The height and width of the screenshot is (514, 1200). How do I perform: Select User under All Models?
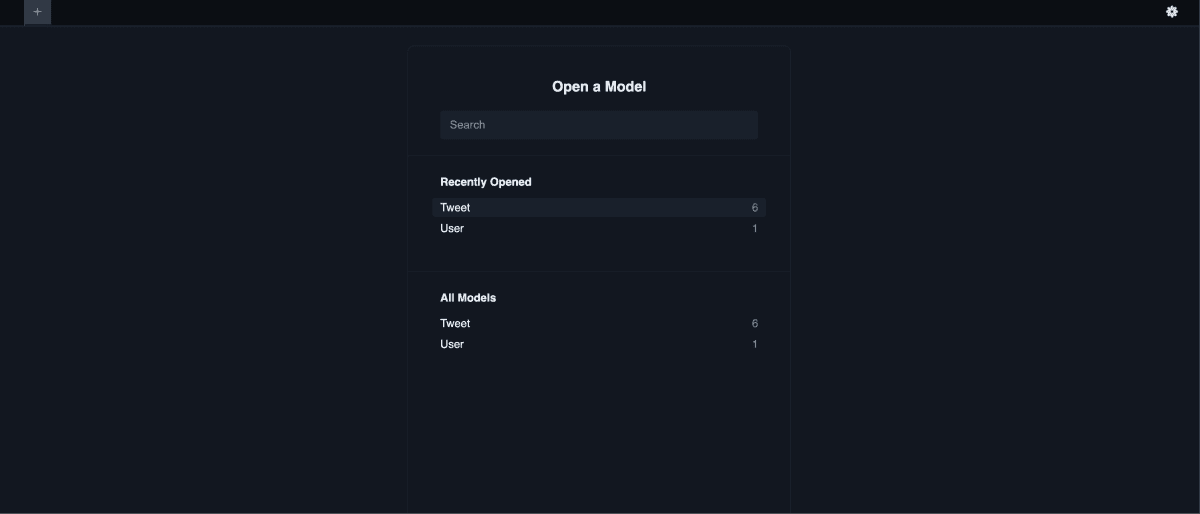[599, 345]
